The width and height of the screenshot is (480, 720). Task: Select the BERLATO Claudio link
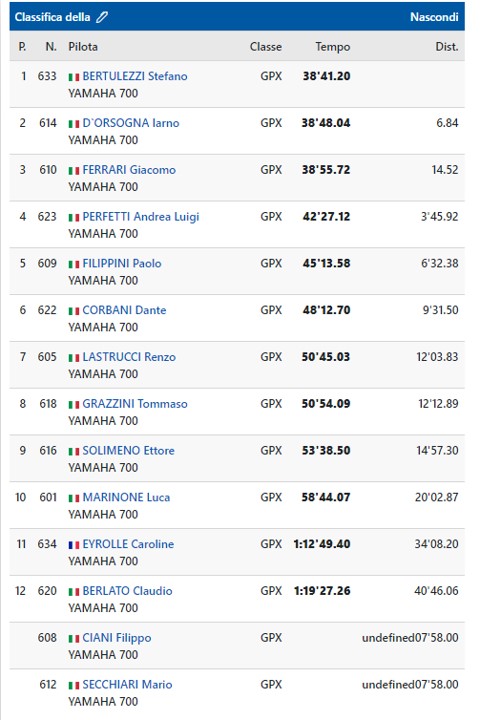127,591
